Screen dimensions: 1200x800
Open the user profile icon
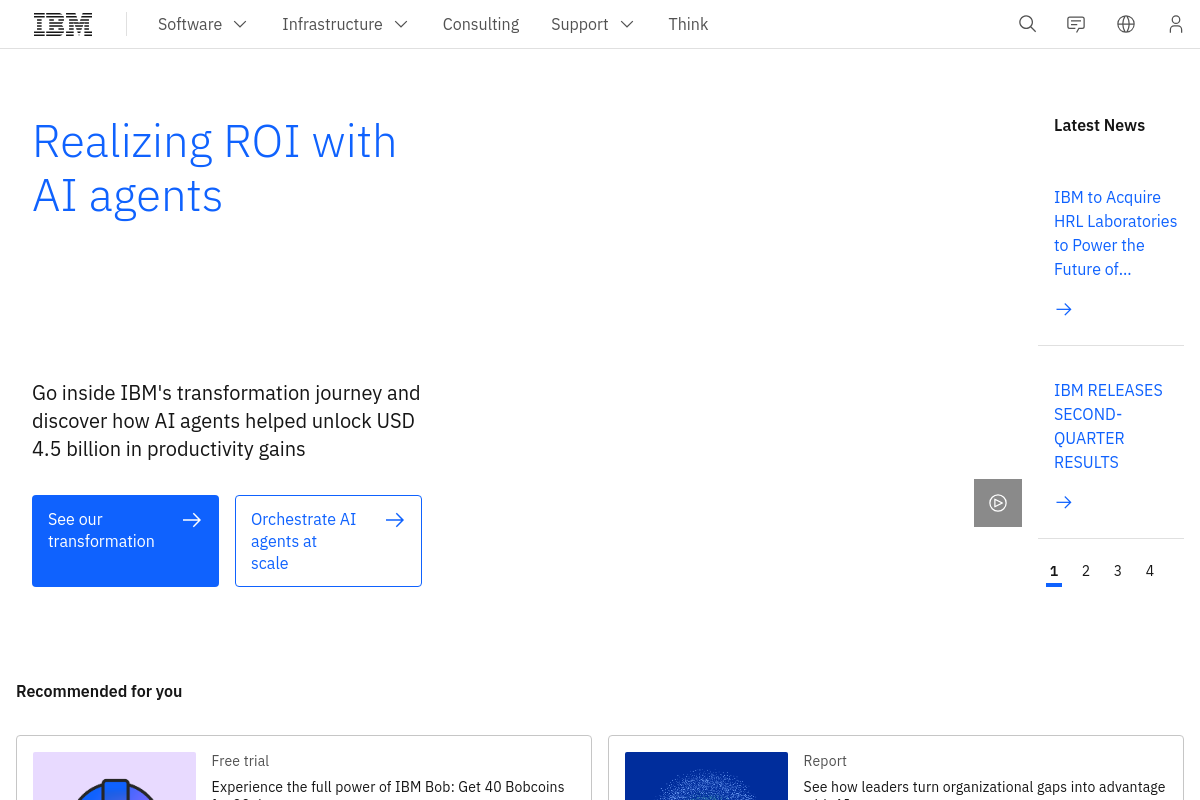1176,24
